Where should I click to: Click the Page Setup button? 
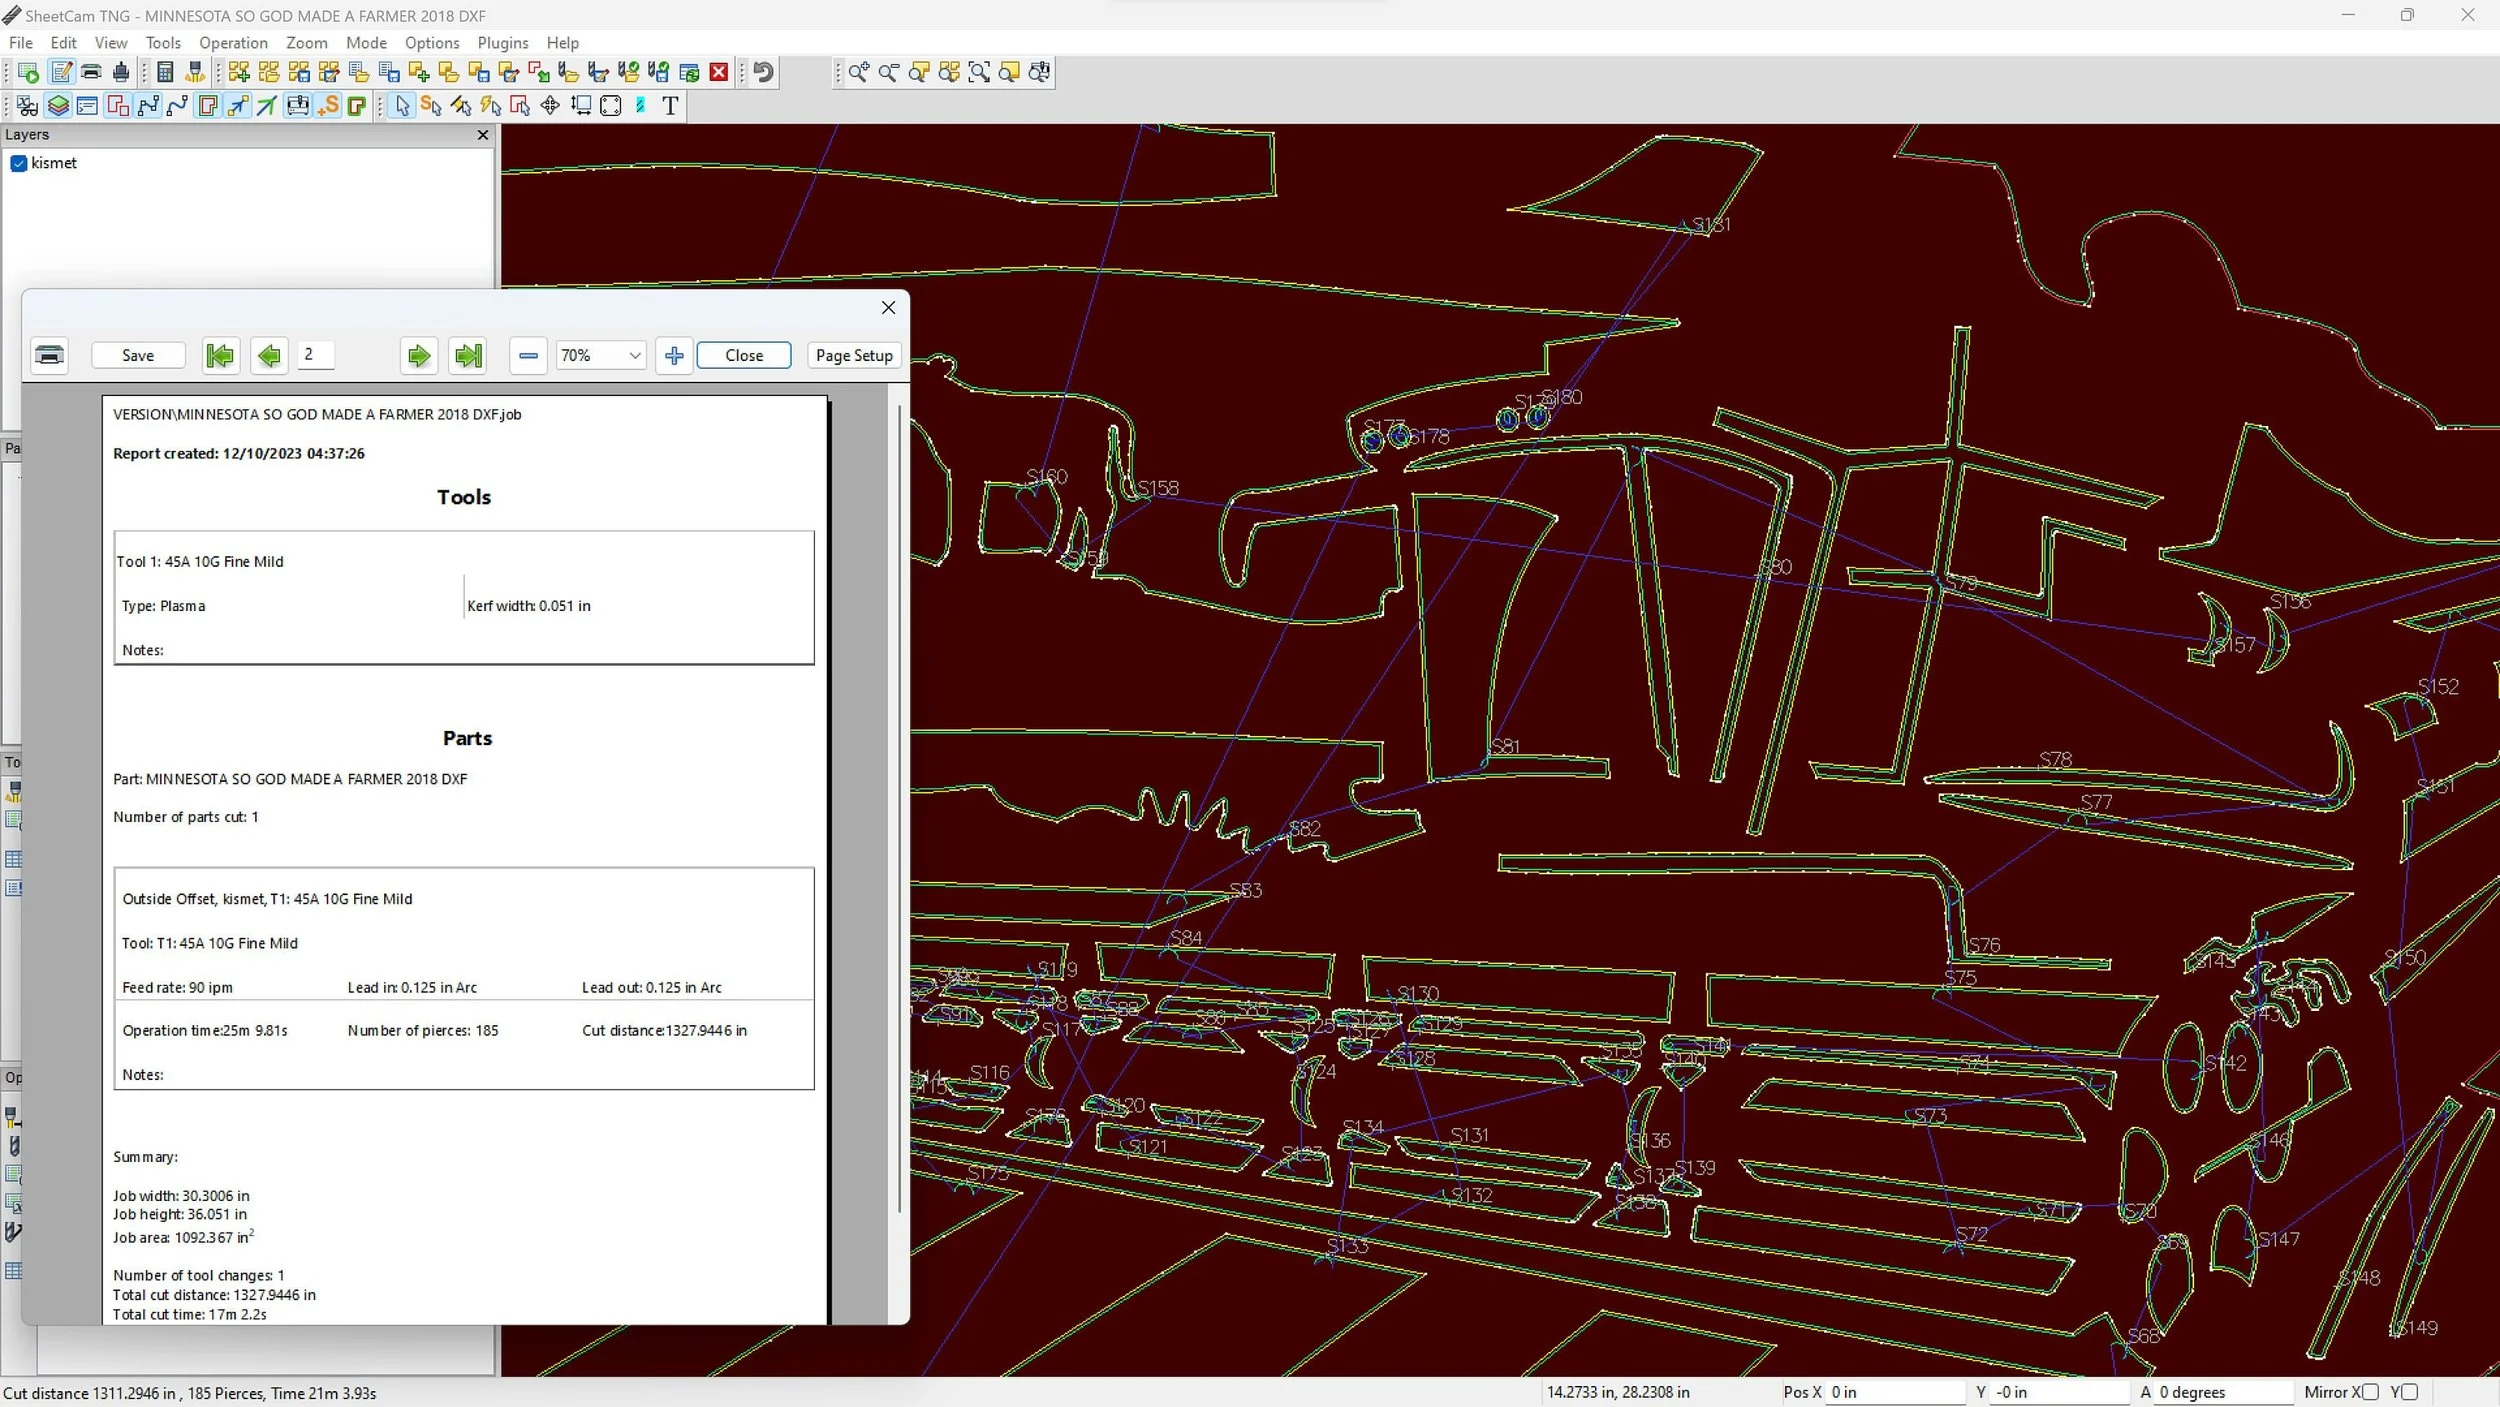pos(853,355)
